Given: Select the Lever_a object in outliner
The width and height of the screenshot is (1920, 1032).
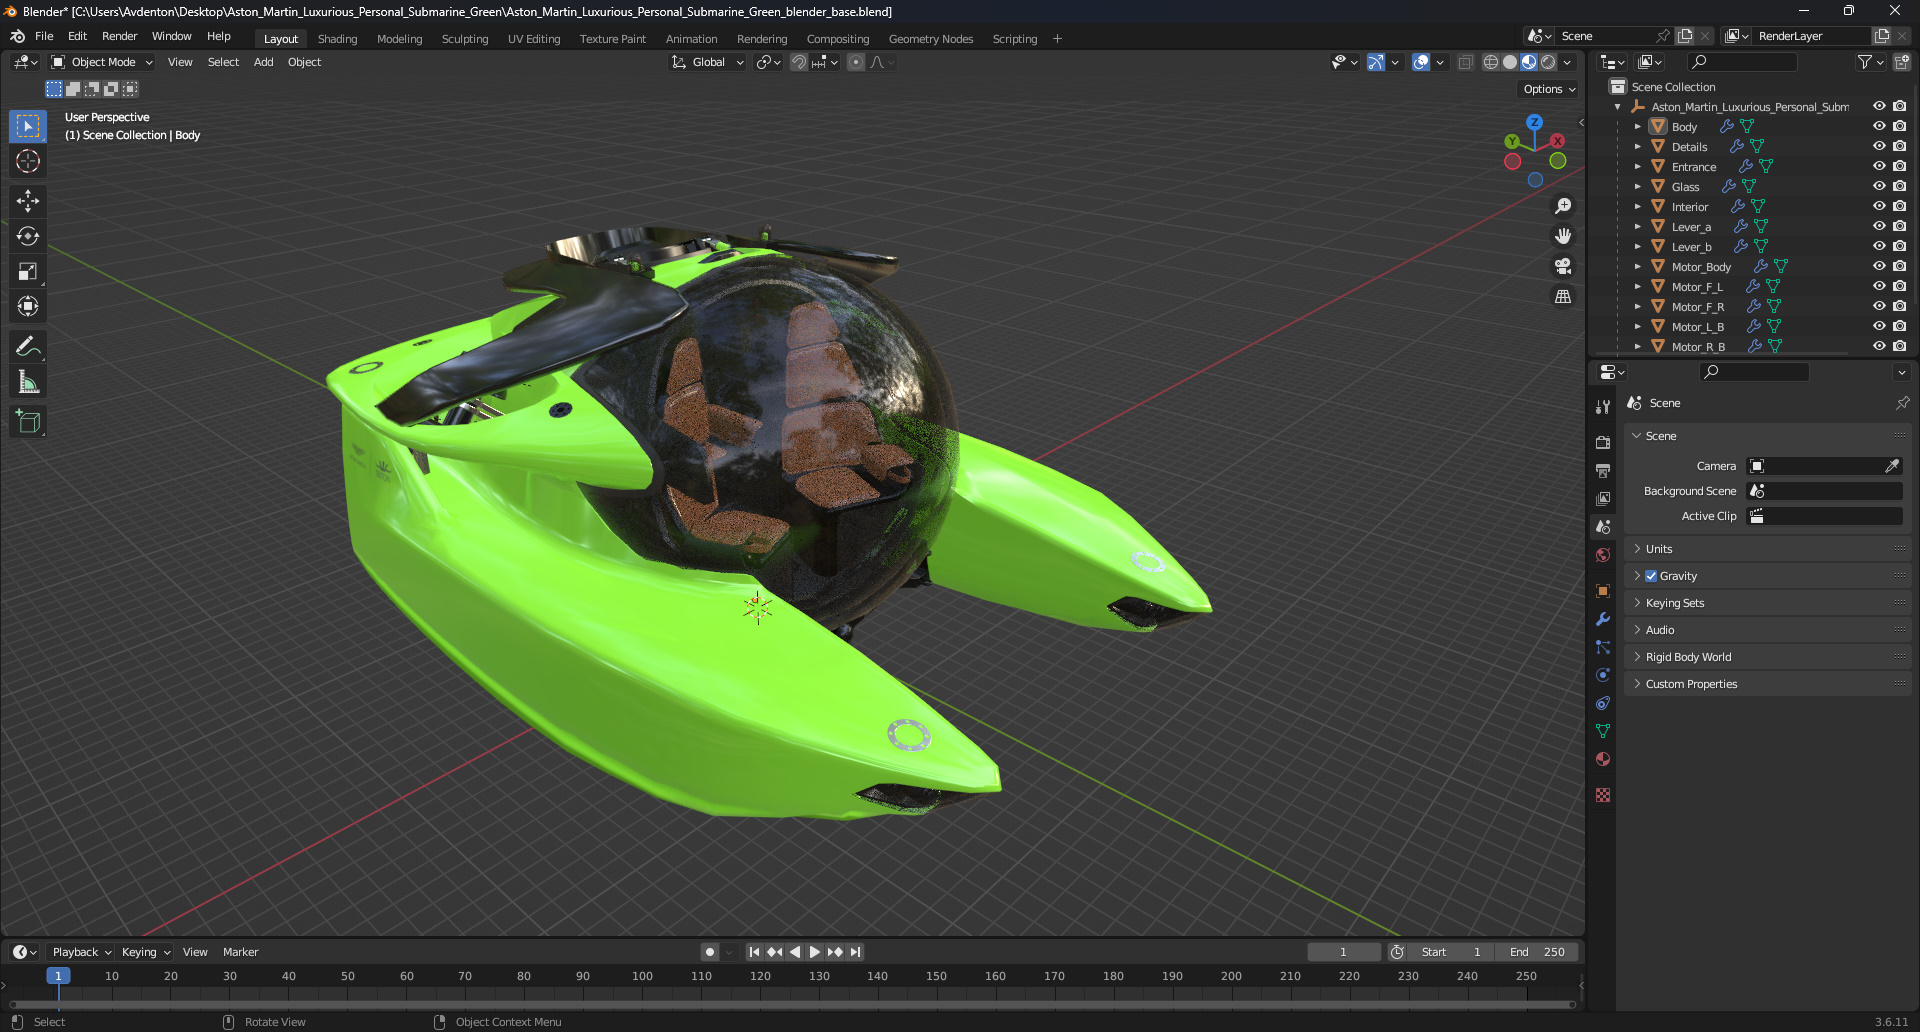Looking at the screenshot, I should coord(1691,227).
